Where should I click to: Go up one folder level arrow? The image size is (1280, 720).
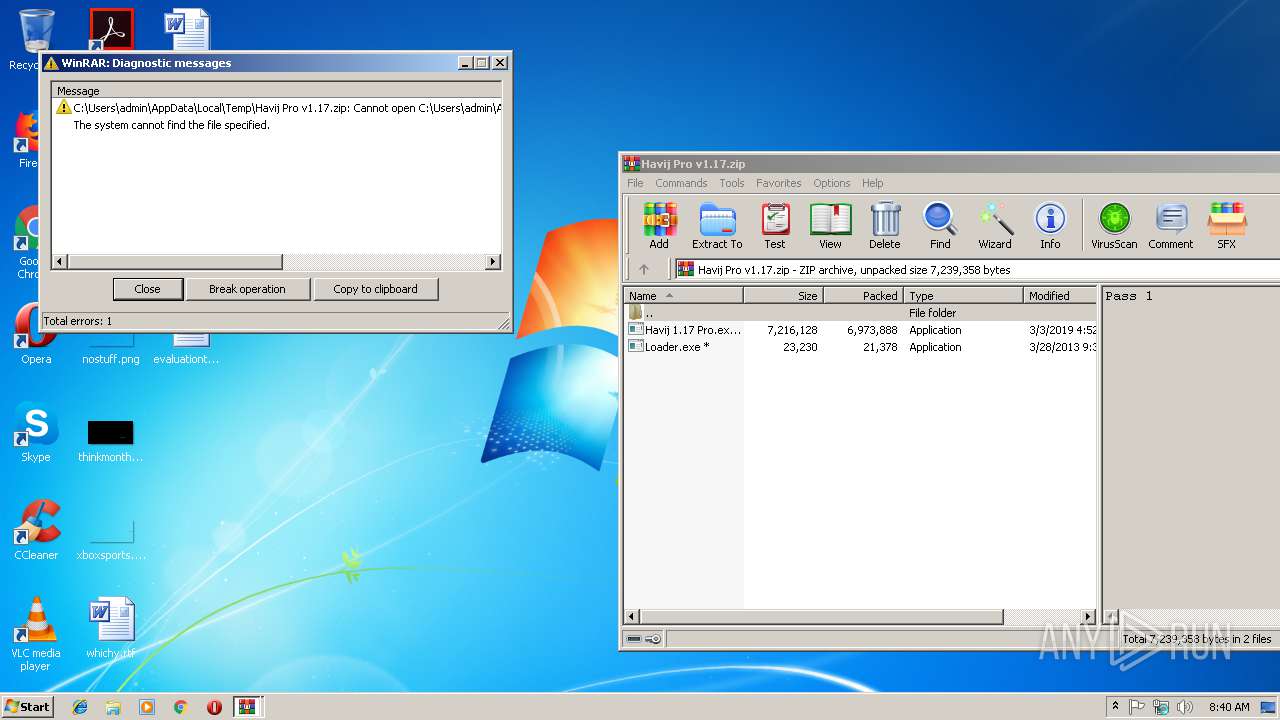644,269
